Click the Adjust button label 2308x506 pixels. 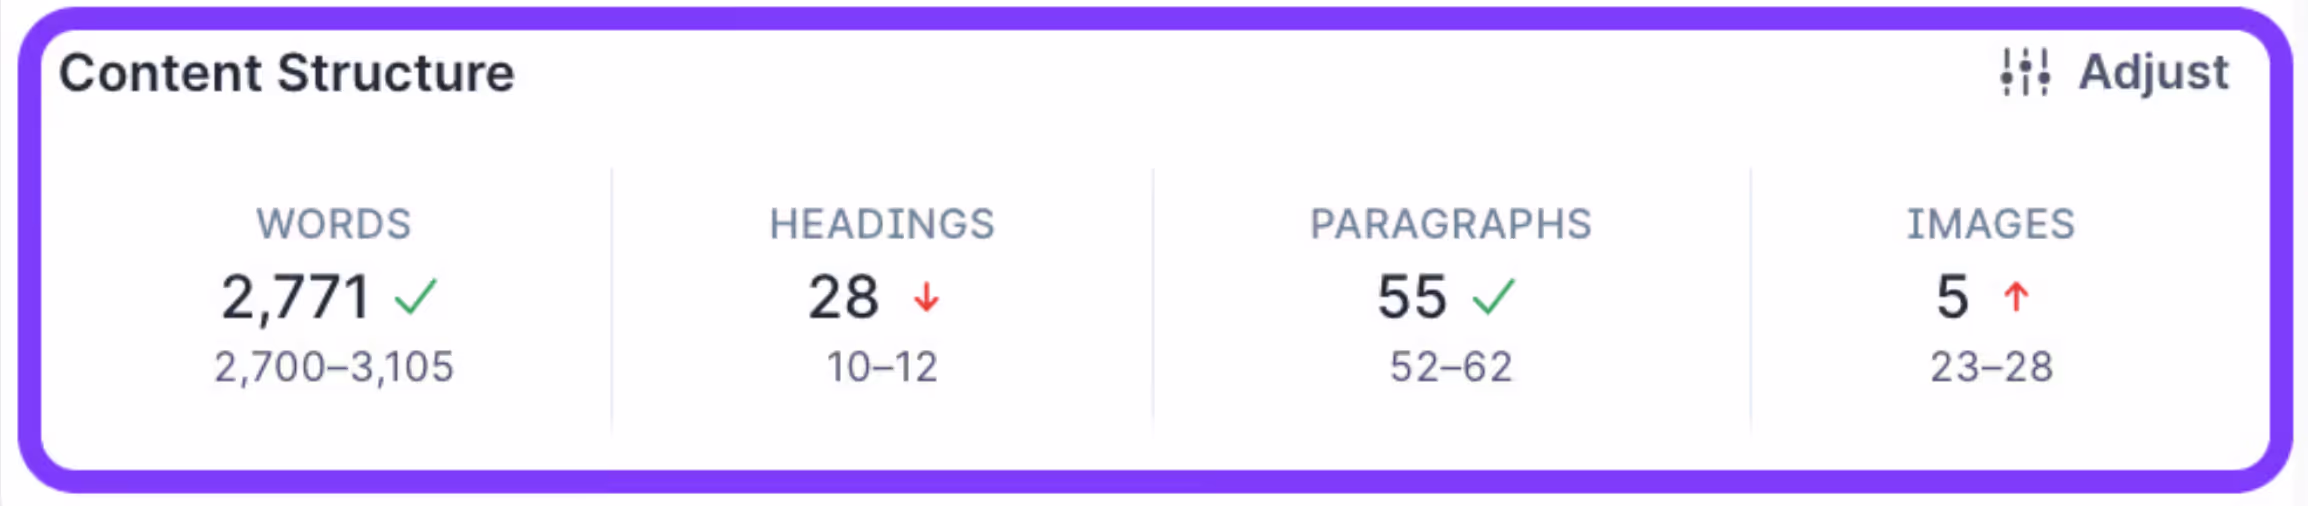[x=2153, y=73]
